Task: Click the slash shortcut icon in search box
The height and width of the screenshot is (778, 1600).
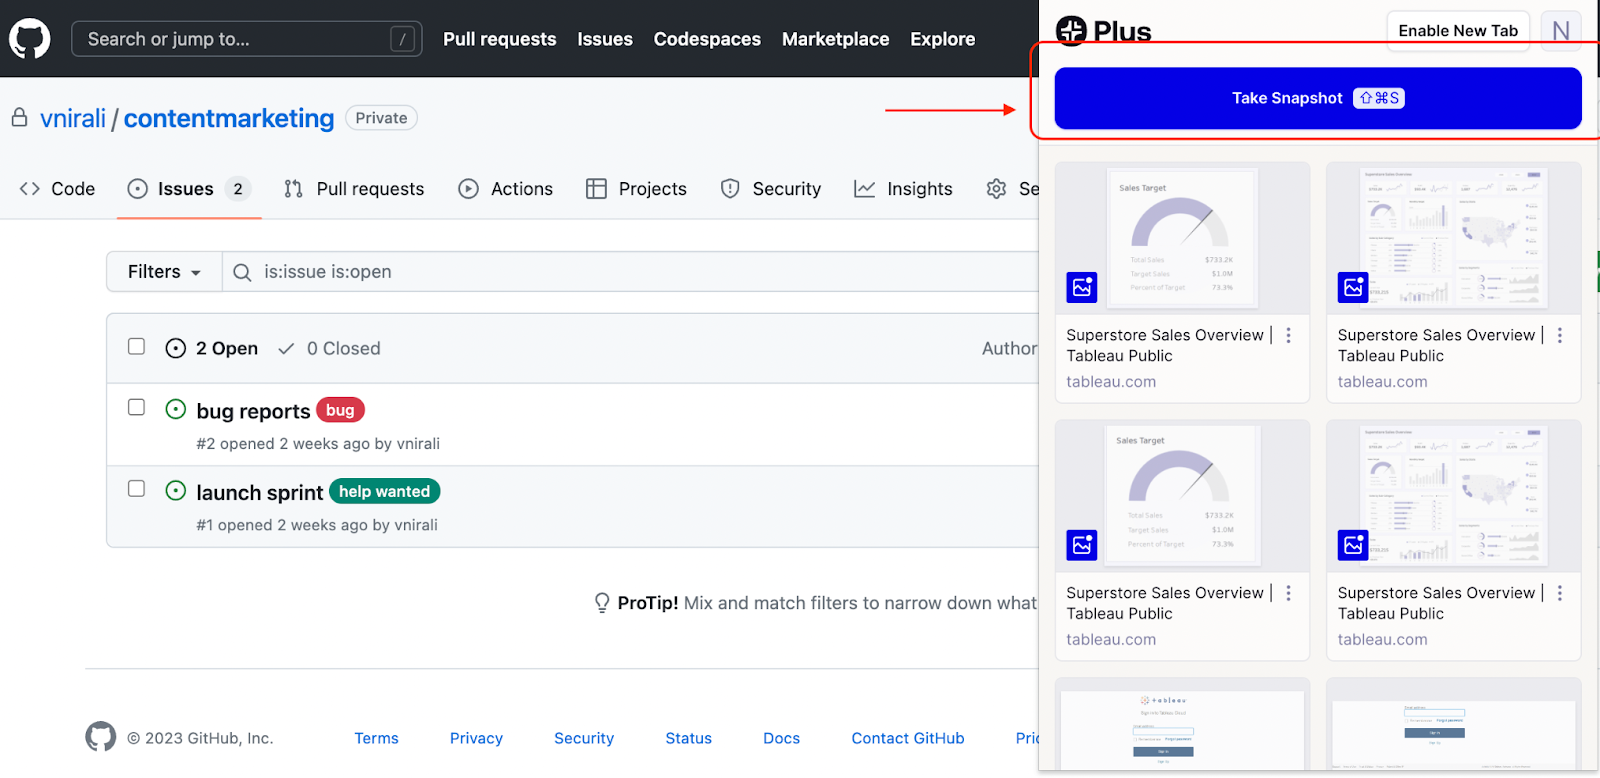Action: tap(402, 39)
